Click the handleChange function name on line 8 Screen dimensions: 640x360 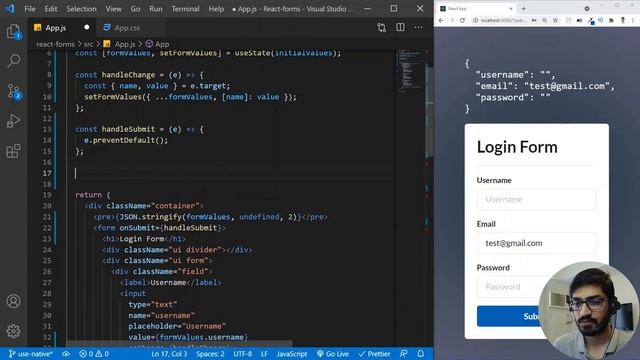coord(128,75)
